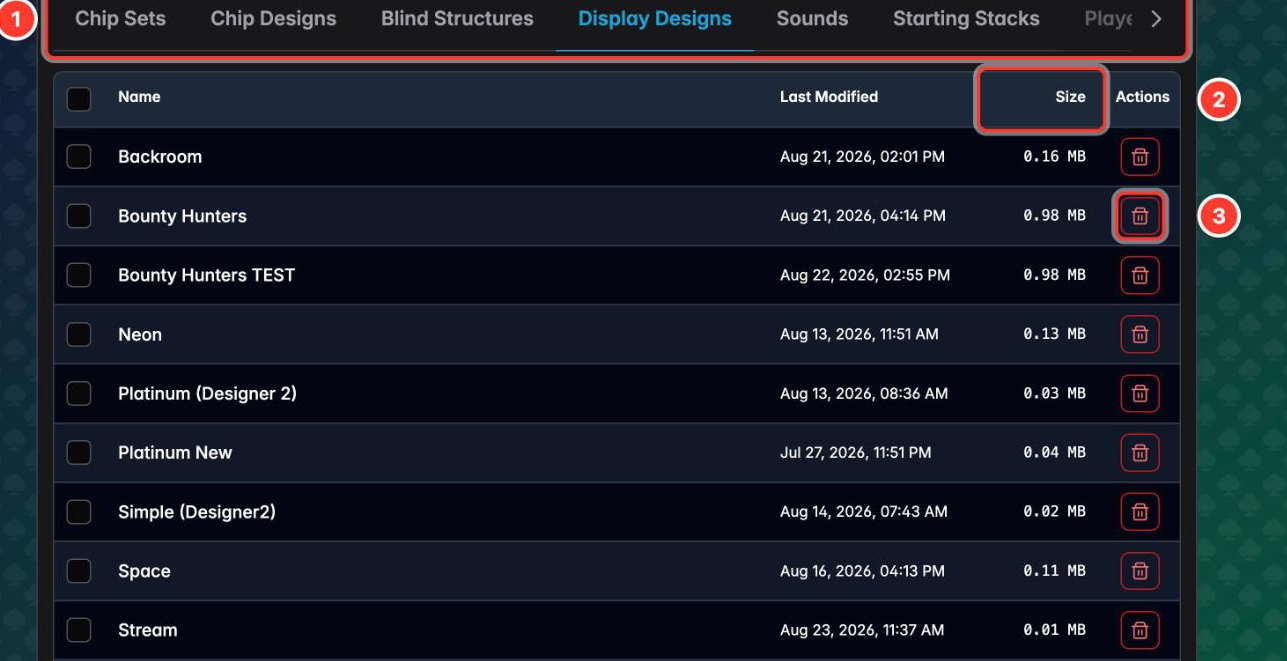Delete the Backroom display design
1287x661 pixels.
point(1140,157)
